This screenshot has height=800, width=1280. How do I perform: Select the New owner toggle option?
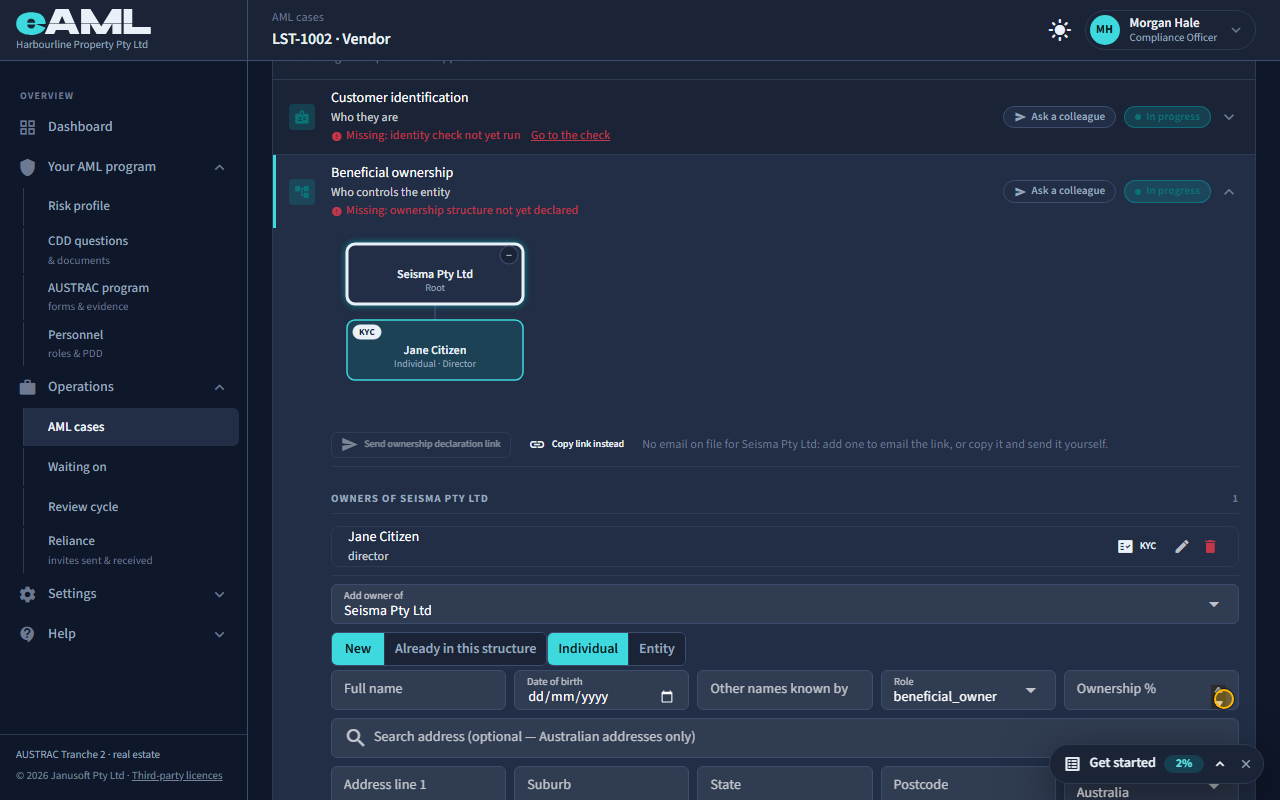(358, 649)
